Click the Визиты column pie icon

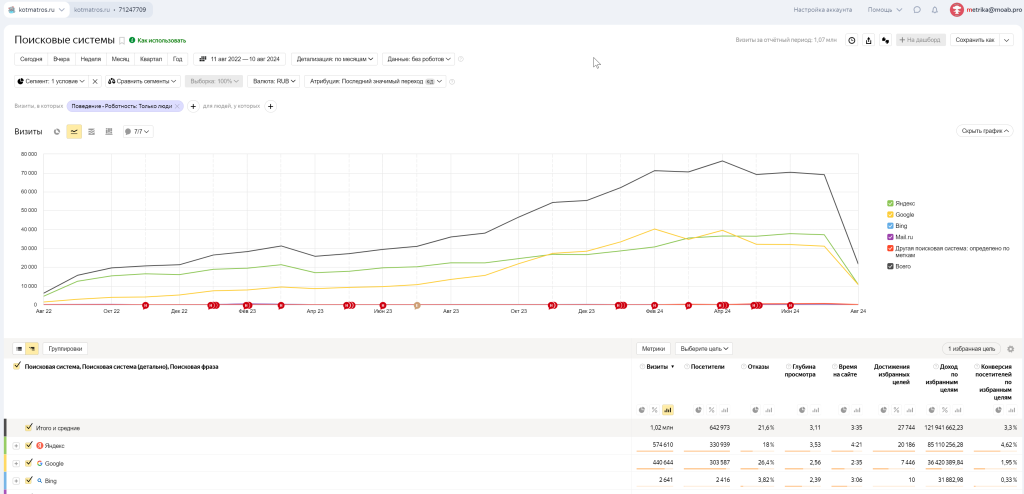pos(642,410)
